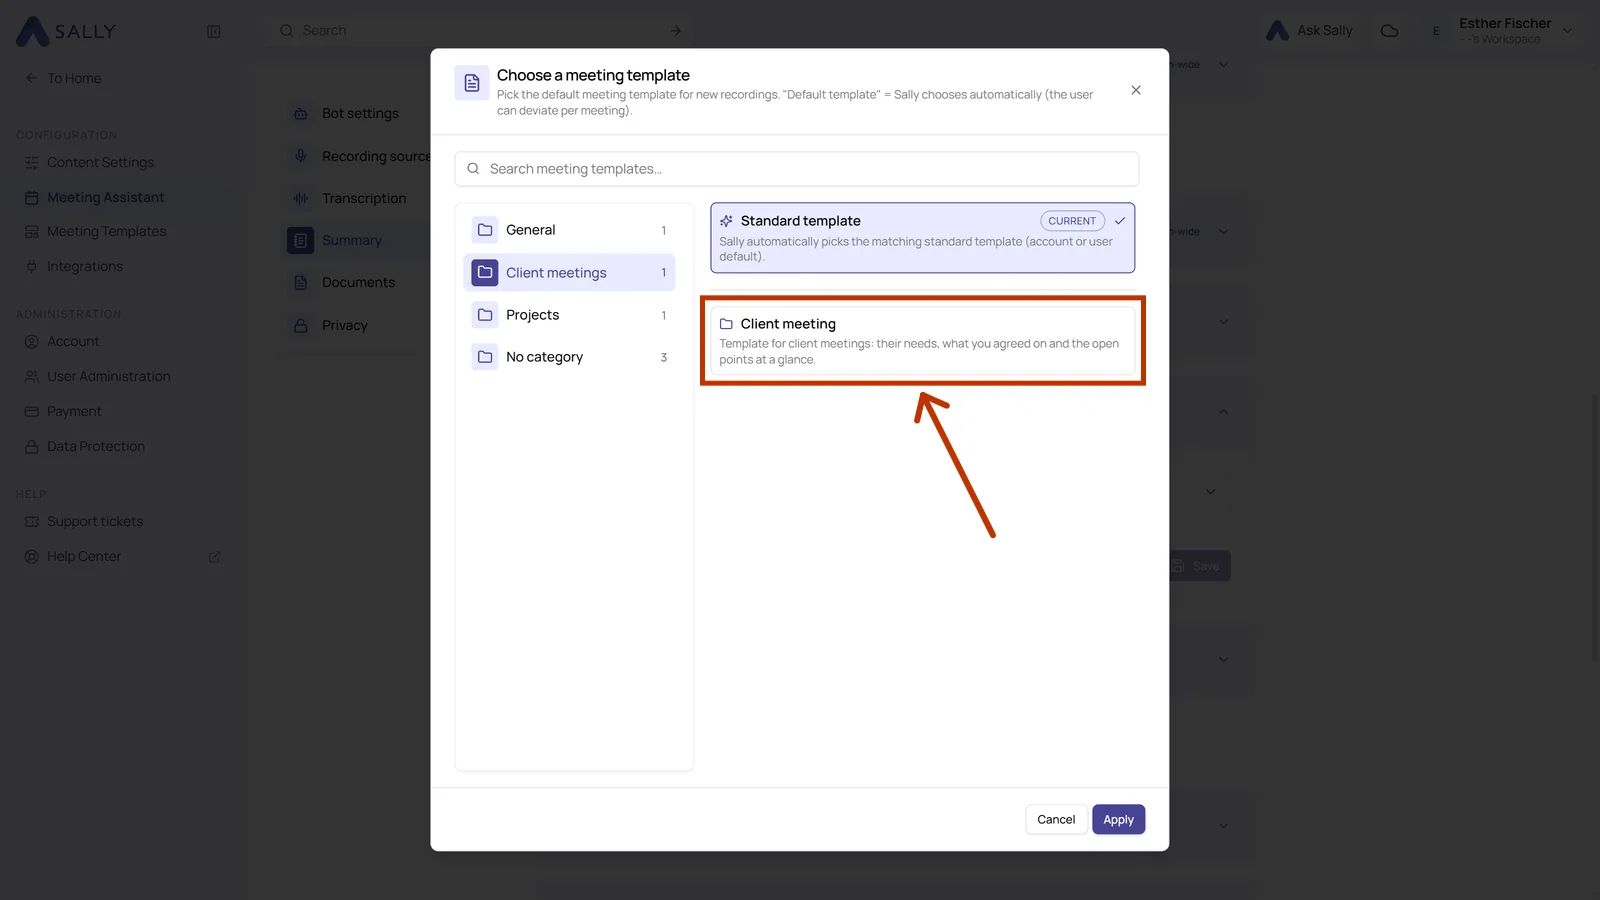Screen dimensions: 1600x900
Task: Click the Standard template checkmark icon
Action: tap(1120, 221)
